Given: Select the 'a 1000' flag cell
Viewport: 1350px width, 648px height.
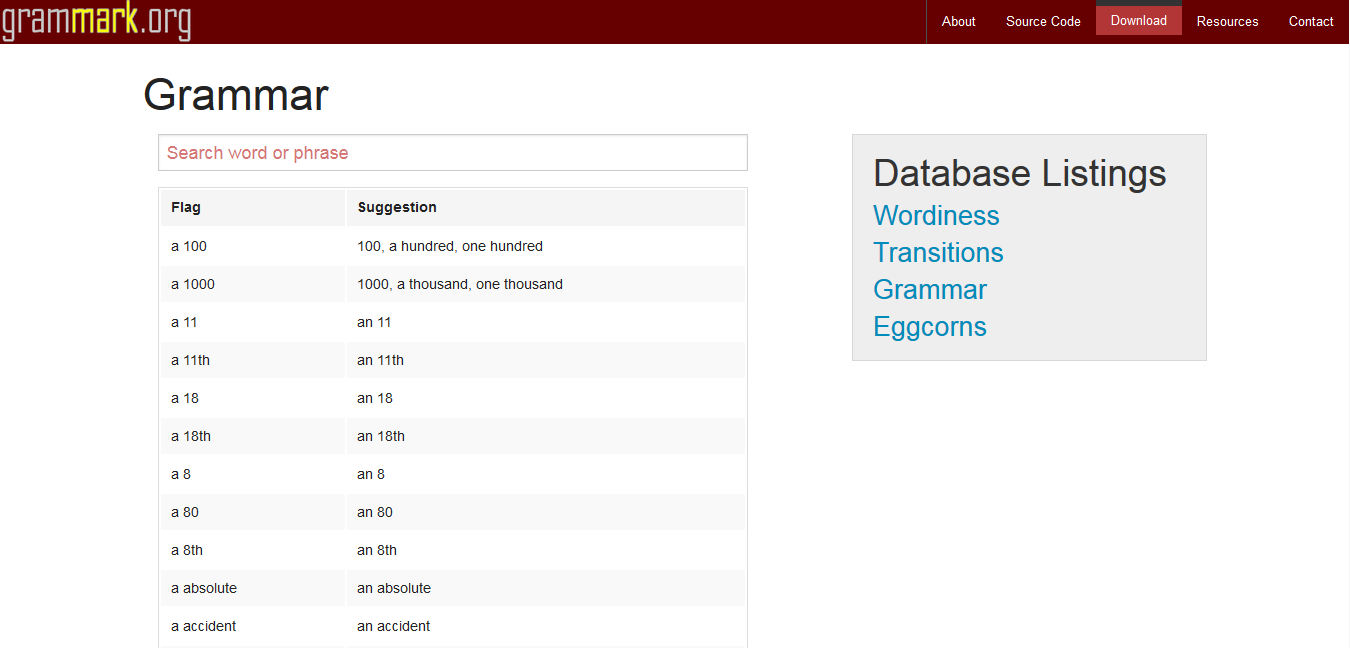Looking at the screenshot, I should [253, 284].
